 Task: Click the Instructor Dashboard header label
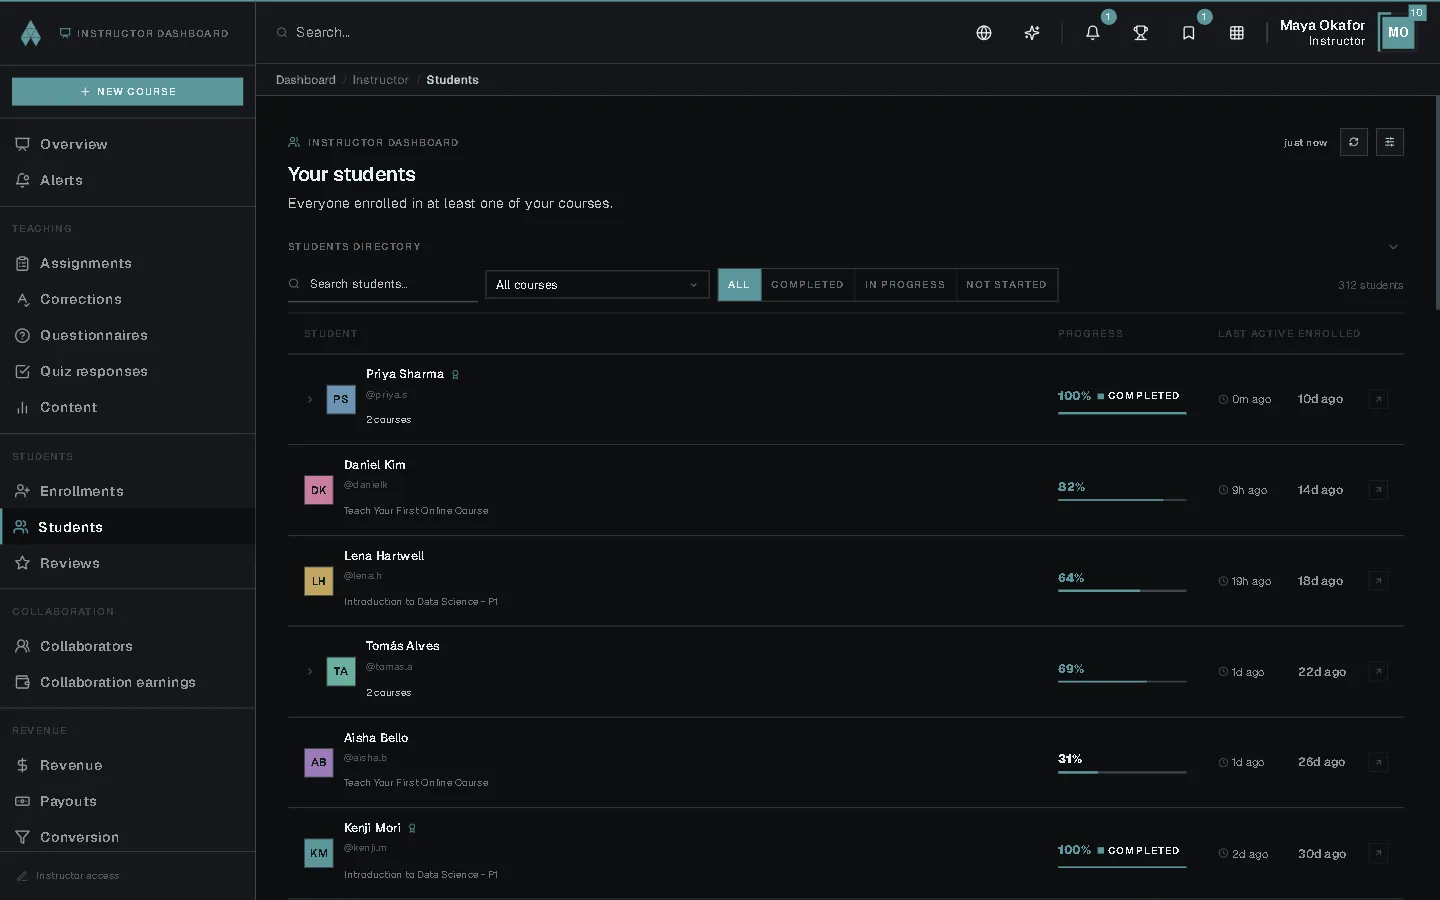pos(144,33)
